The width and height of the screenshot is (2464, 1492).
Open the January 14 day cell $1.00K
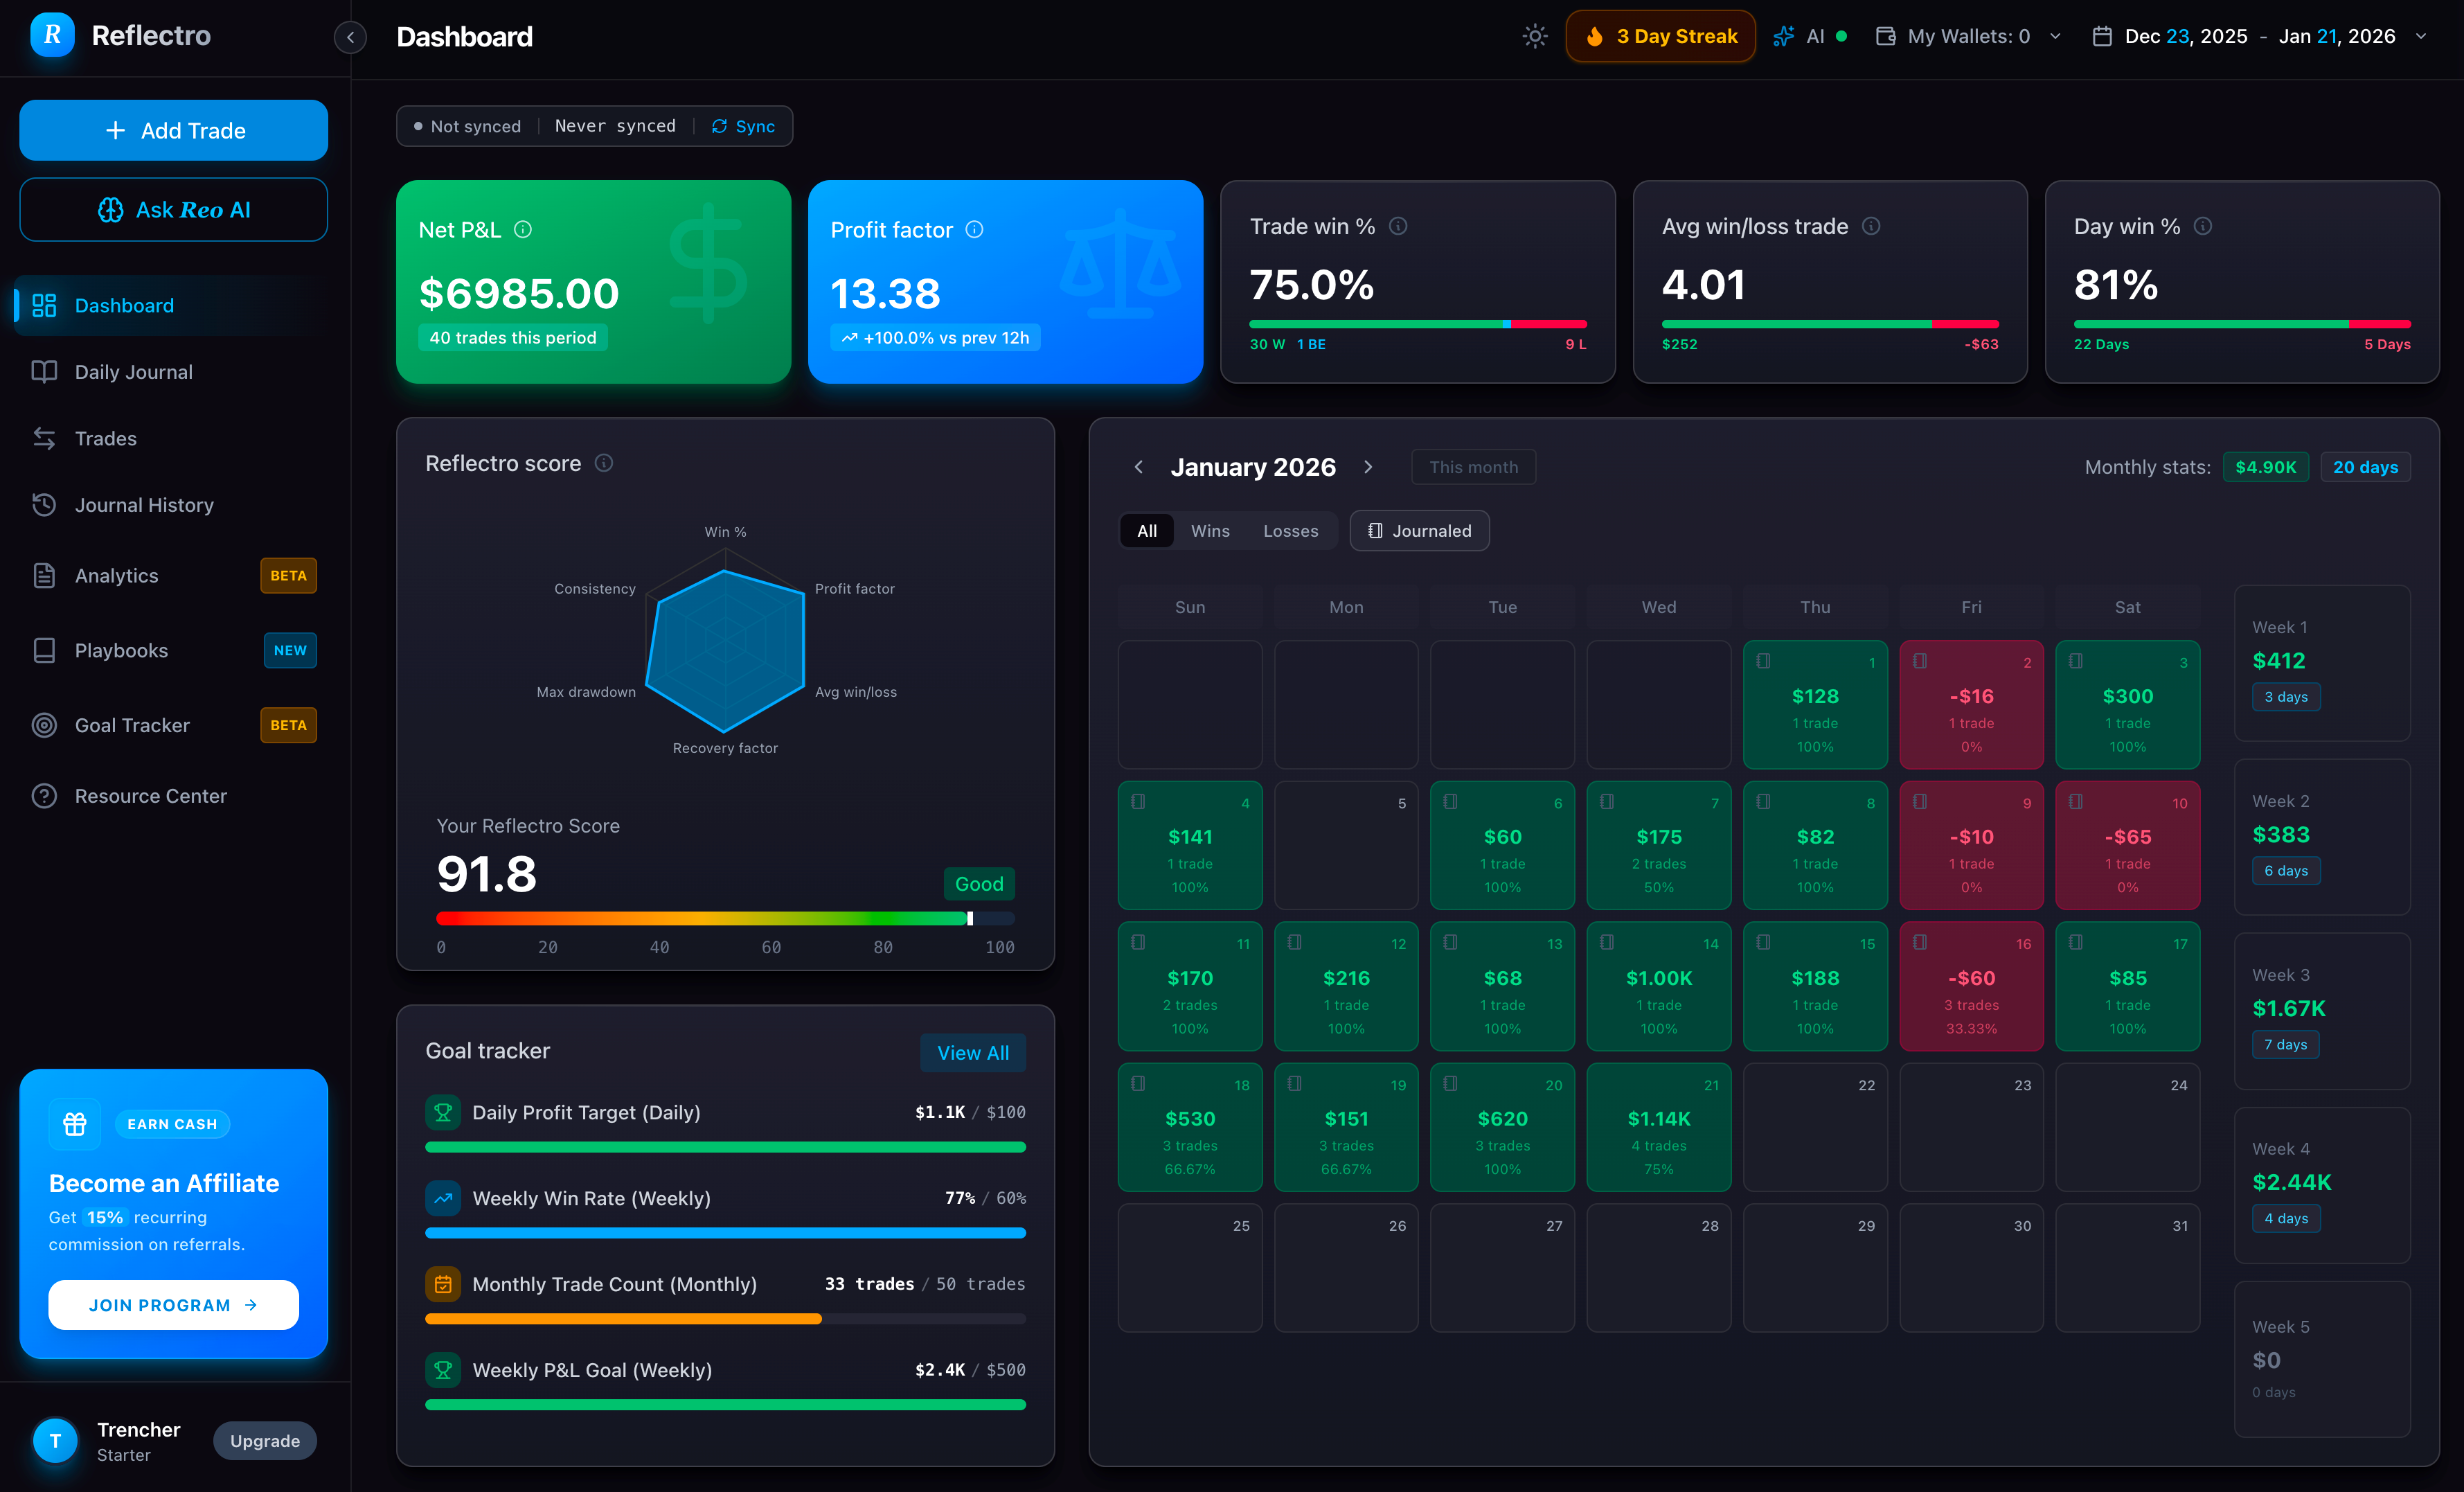[x=1658, y=986]
